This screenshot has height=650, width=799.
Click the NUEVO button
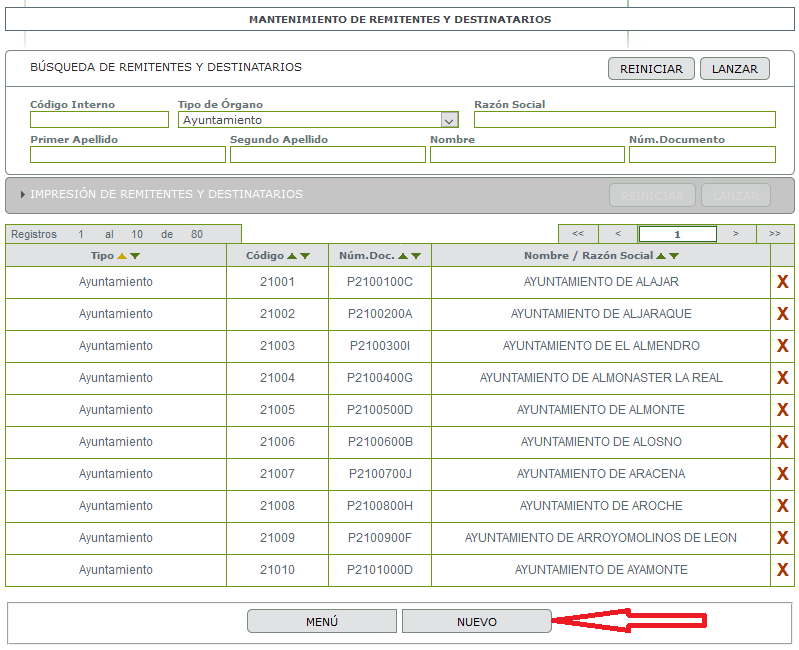[x=476, y=621]
